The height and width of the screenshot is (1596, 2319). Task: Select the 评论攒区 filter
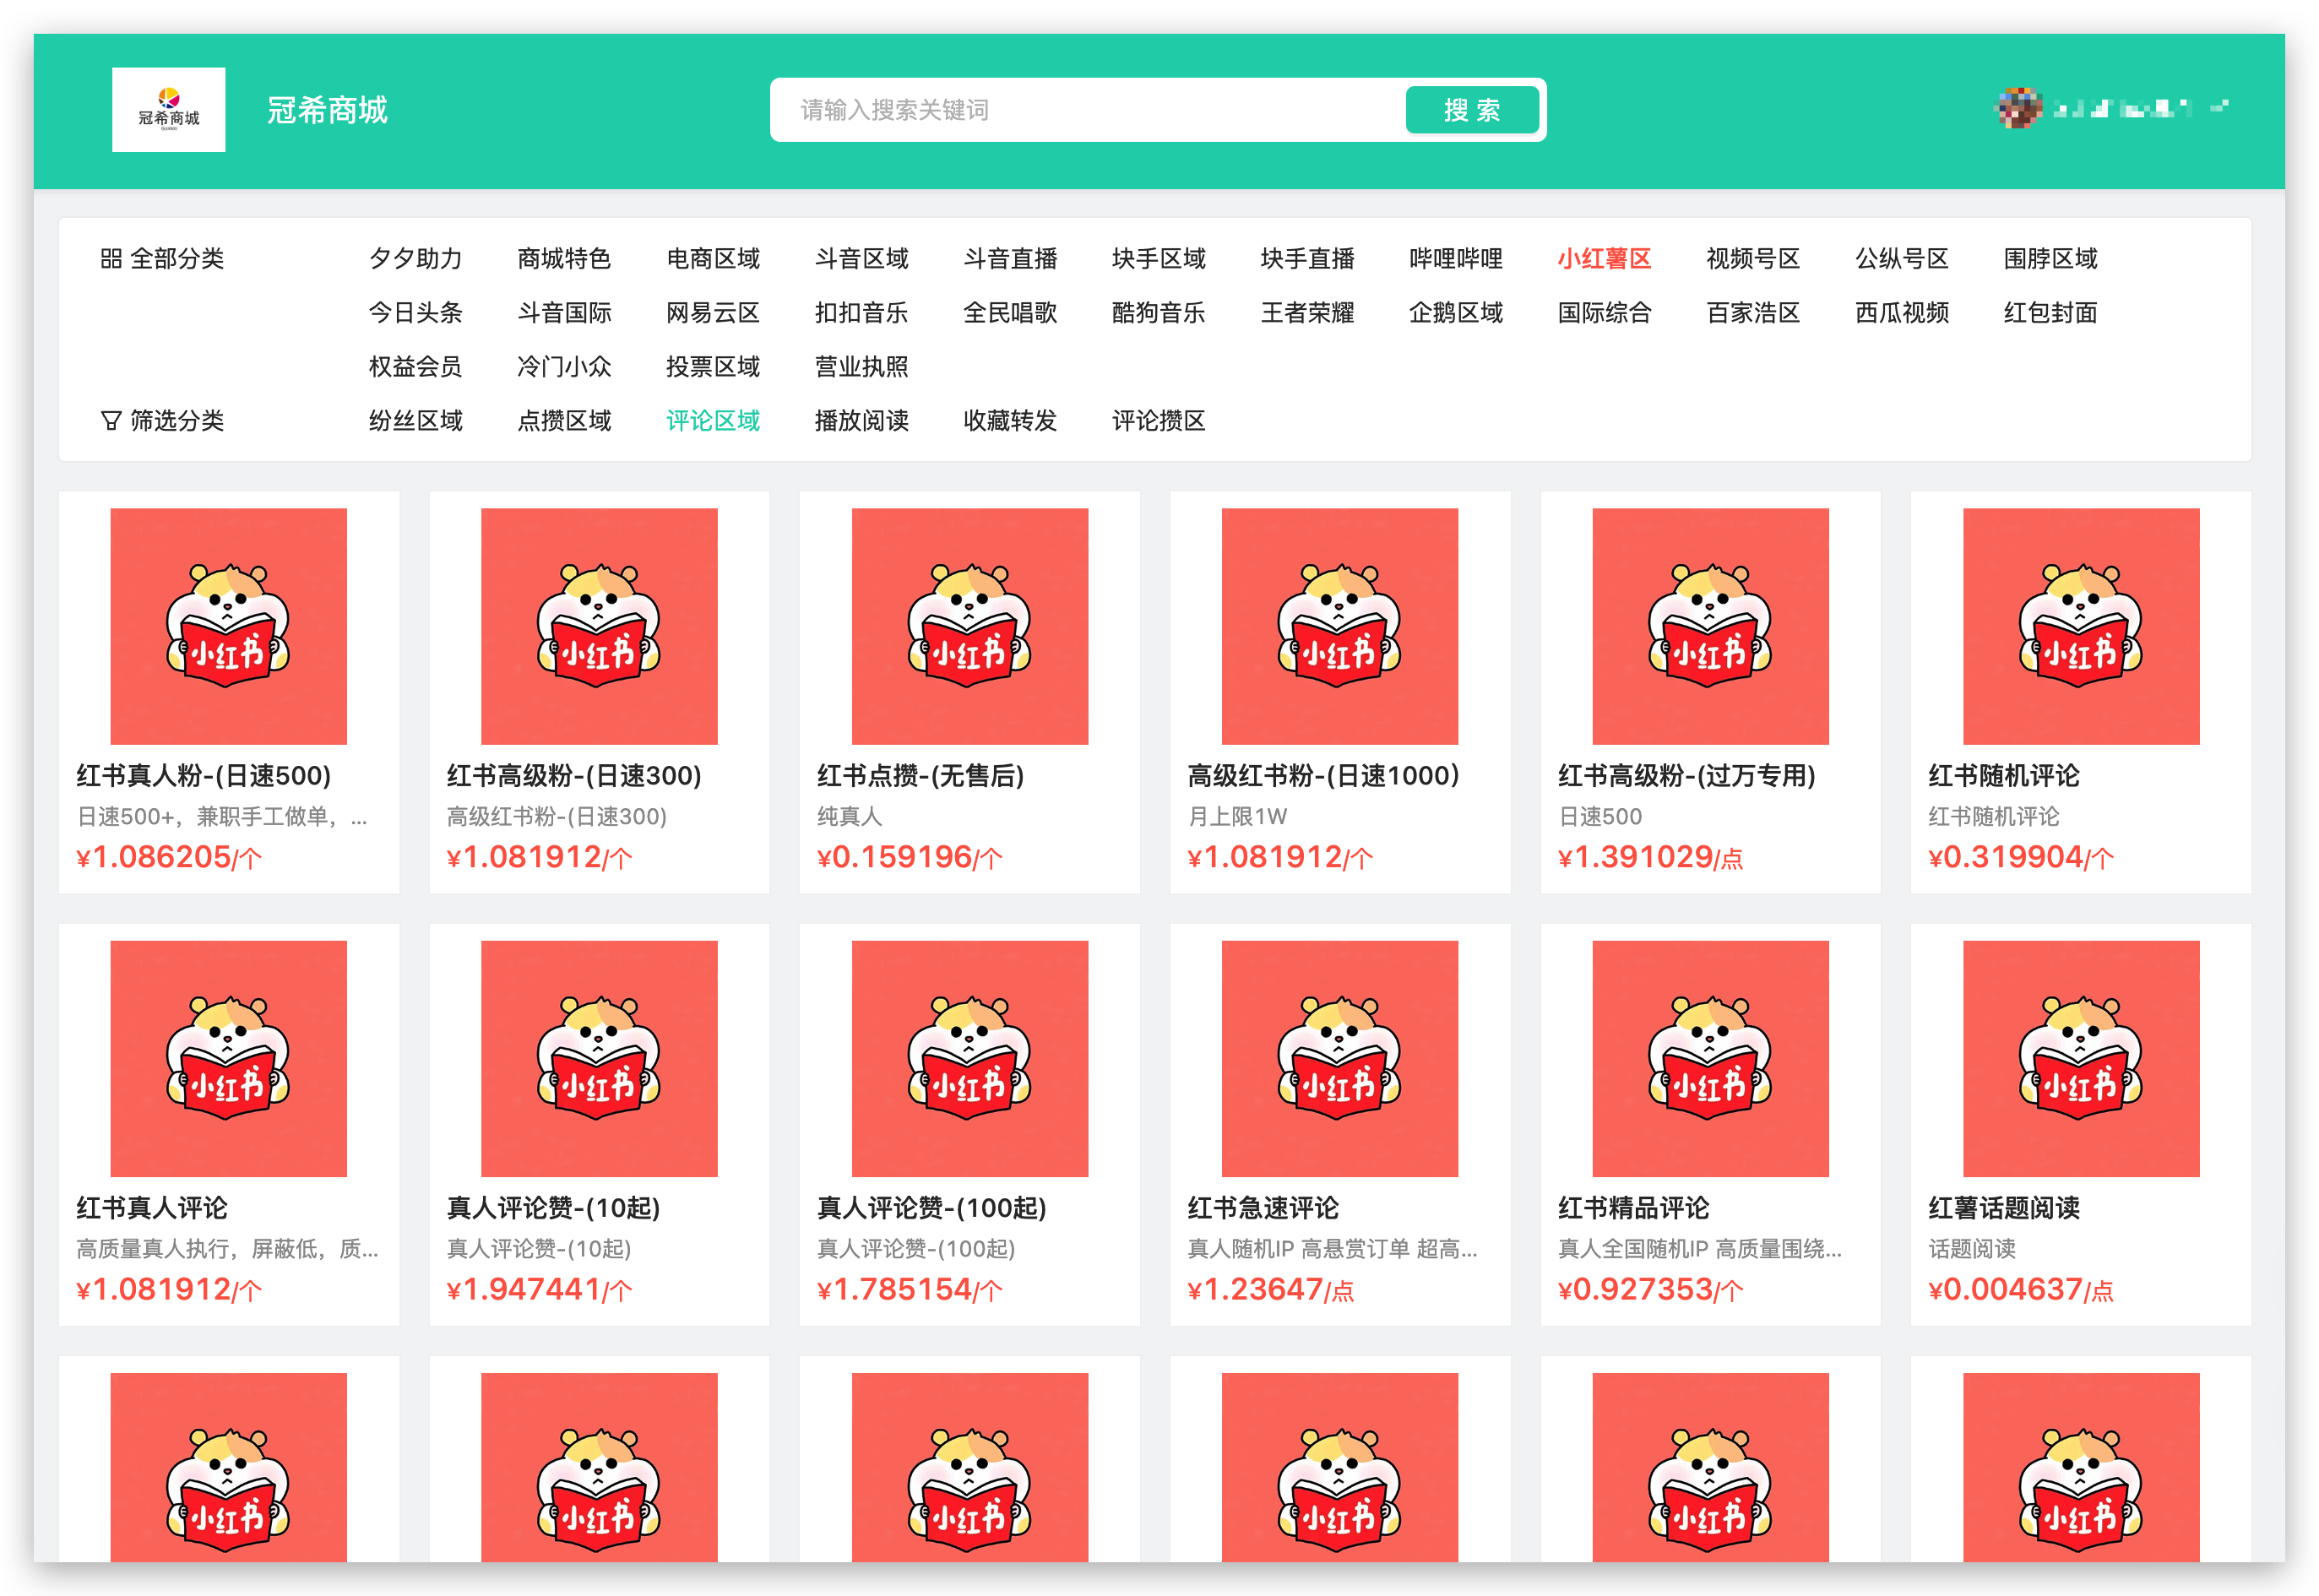pyautogui.click(x=1158, y=421)
